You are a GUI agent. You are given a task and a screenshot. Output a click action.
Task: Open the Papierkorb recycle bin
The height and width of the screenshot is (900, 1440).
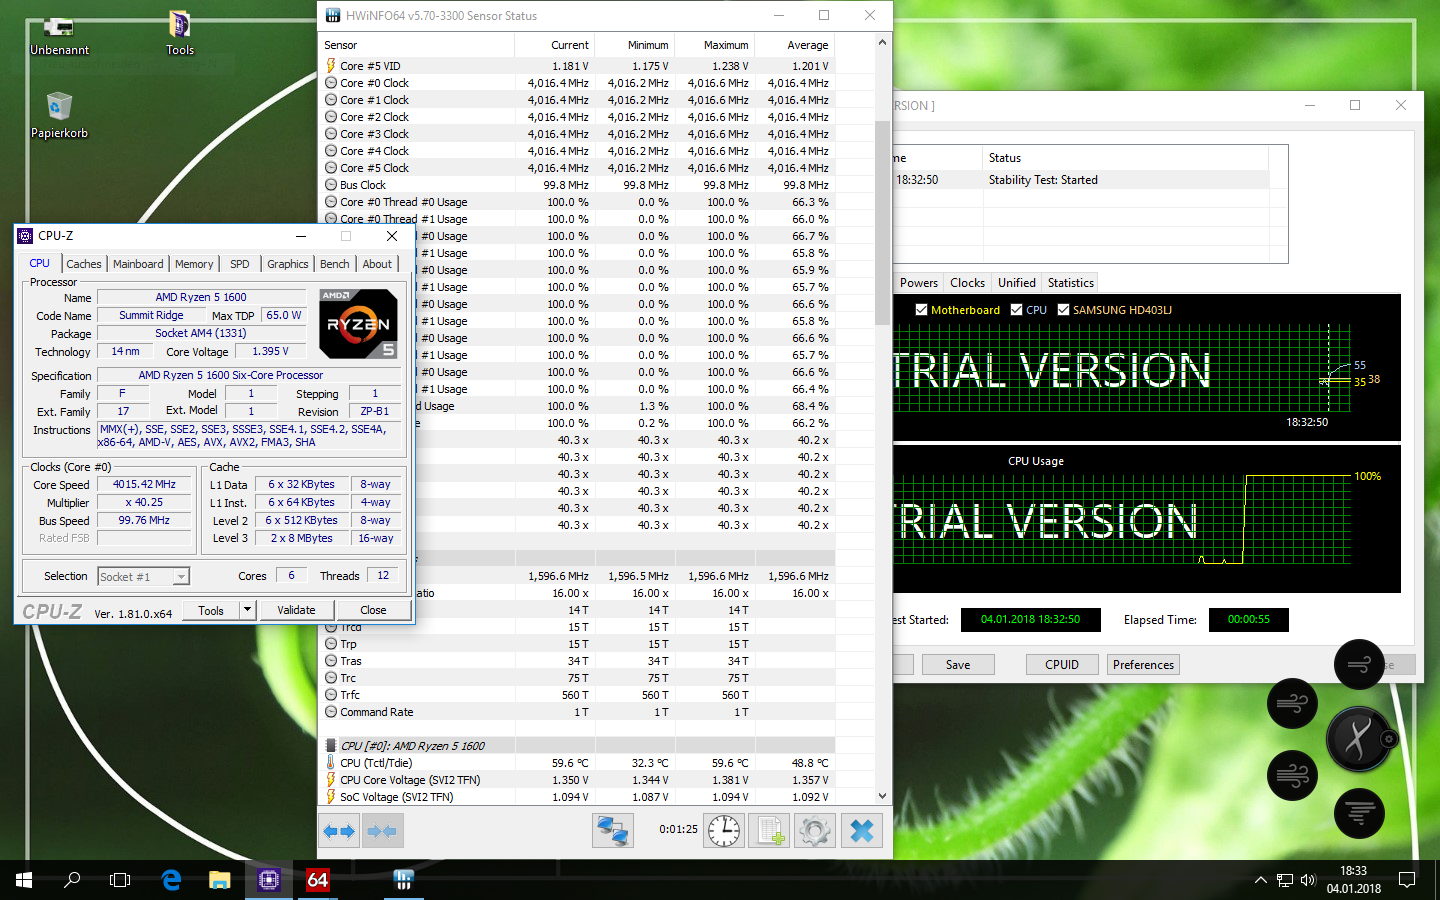pos(59,115)
